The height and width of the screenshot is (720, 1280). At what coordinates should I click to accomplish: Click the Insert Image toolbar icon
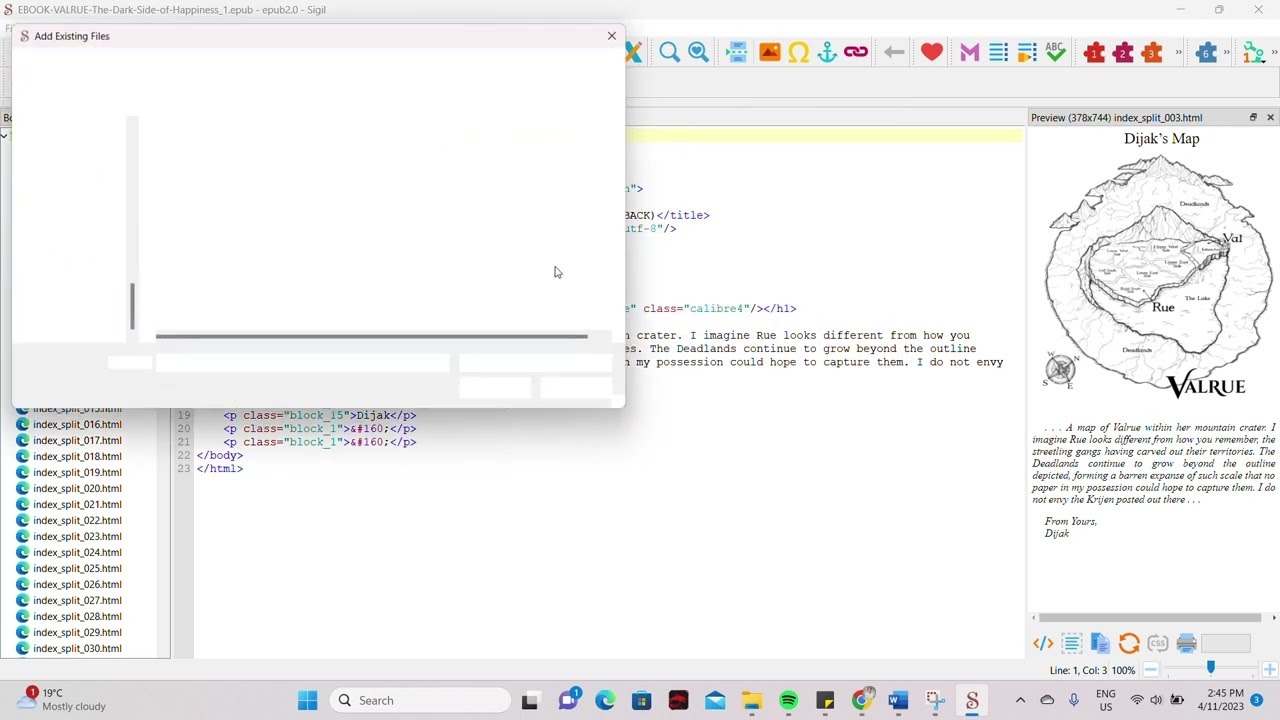tap(769, 52)
